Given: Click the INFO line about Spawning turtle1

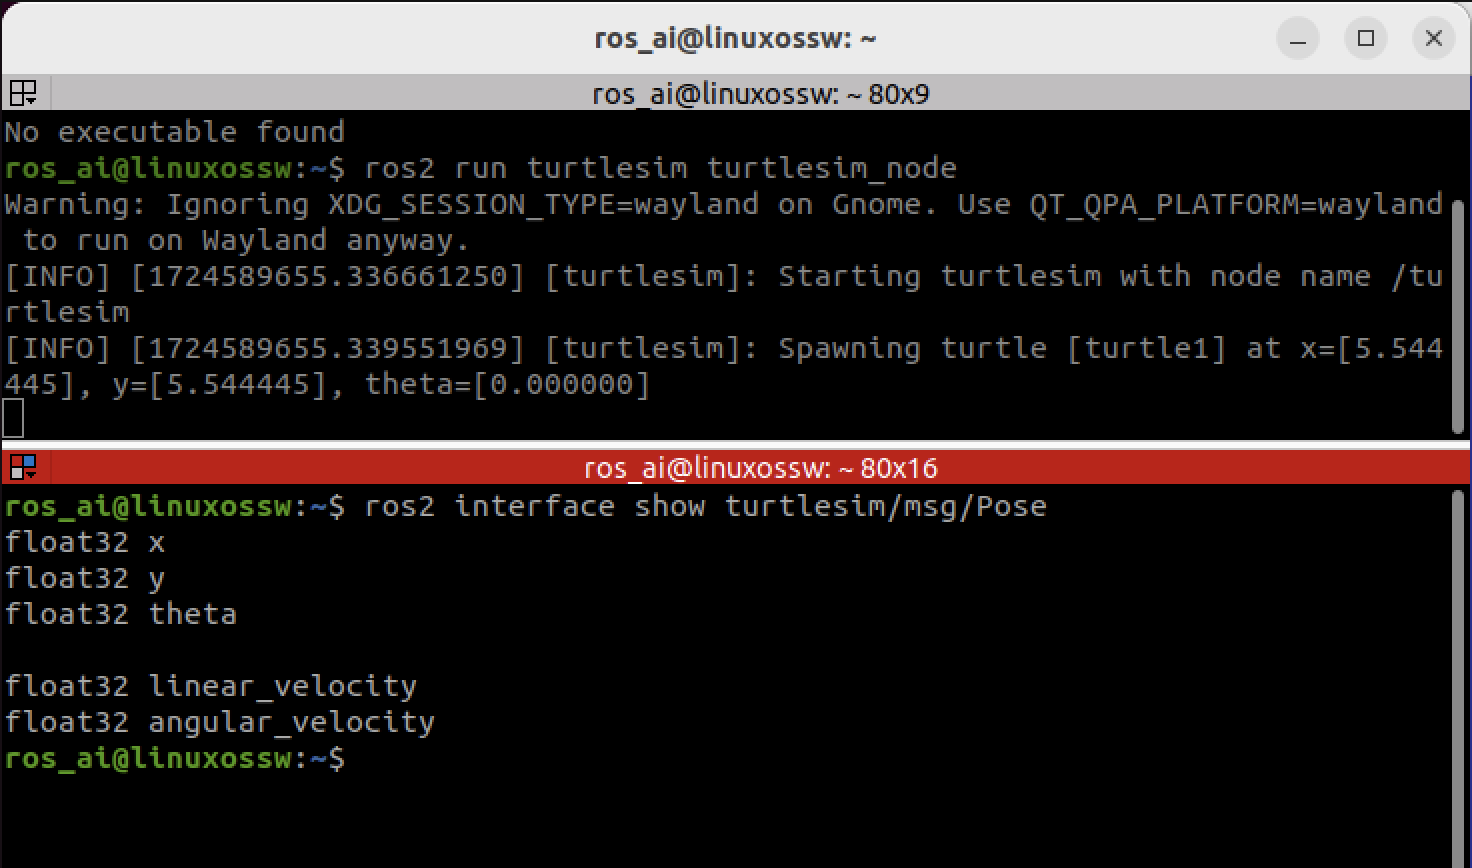Looking at the screenshot, I should point(700,347).
